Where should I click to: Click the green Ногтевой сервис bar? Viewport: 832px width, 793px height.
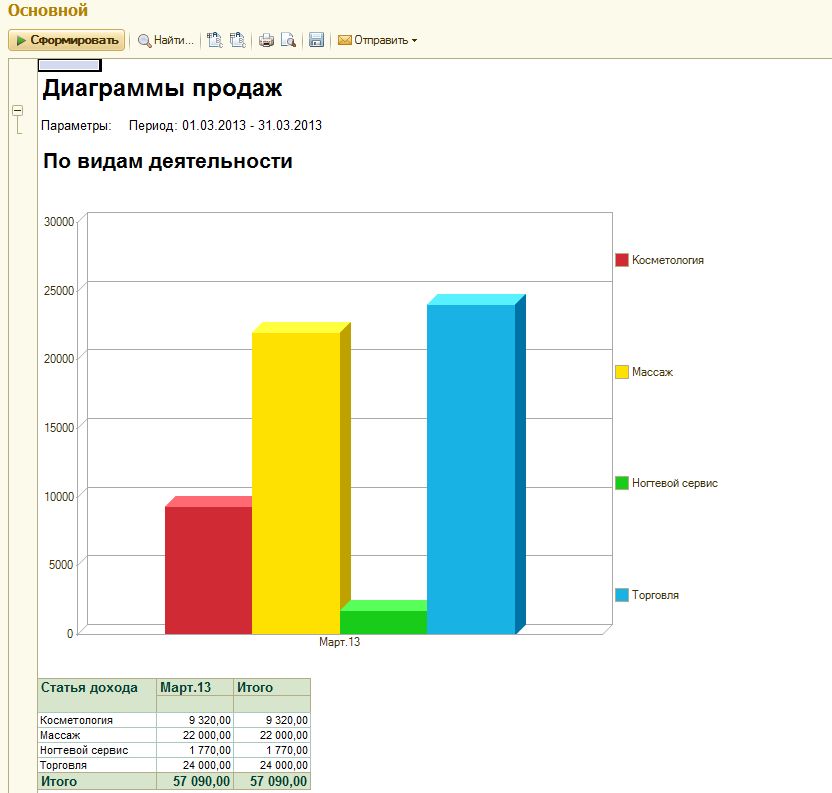(384, 620)
